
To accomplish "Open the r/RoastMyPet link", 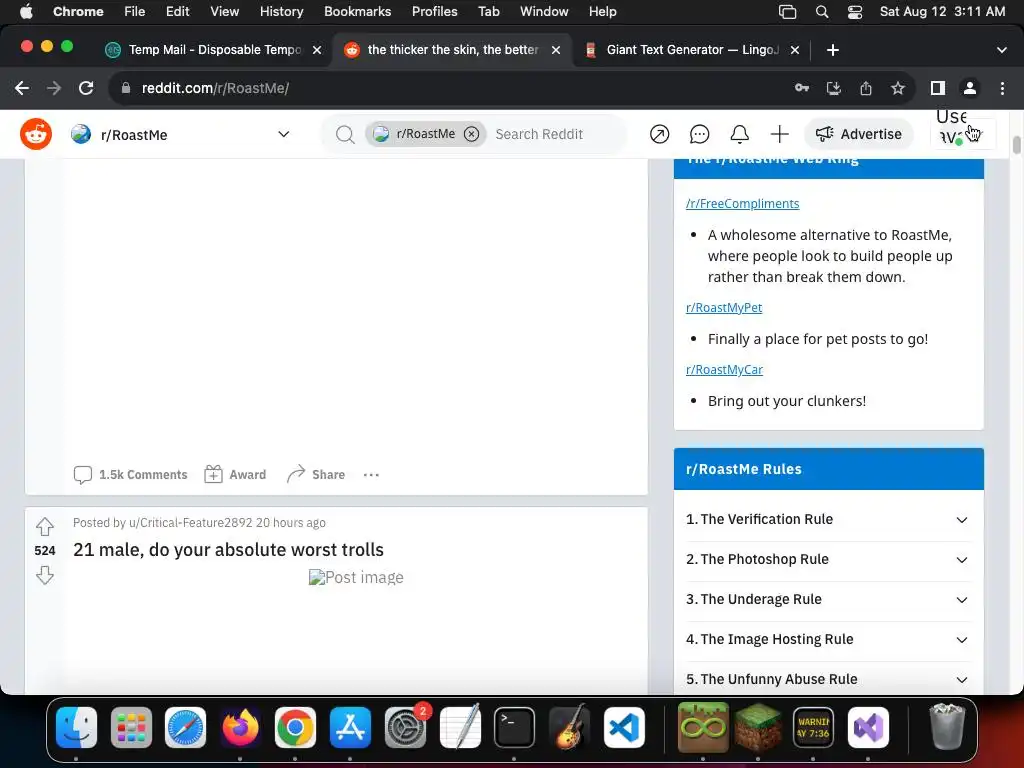I will (724, 308).
